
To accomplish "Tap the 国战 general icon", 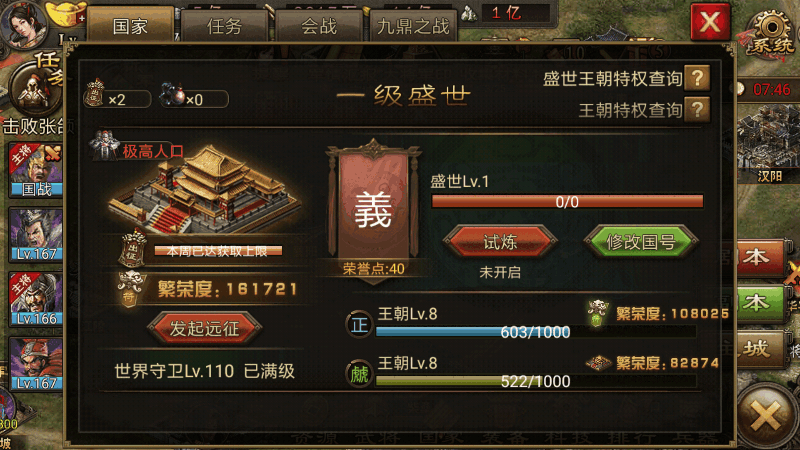I will click(x=36, y=170).
